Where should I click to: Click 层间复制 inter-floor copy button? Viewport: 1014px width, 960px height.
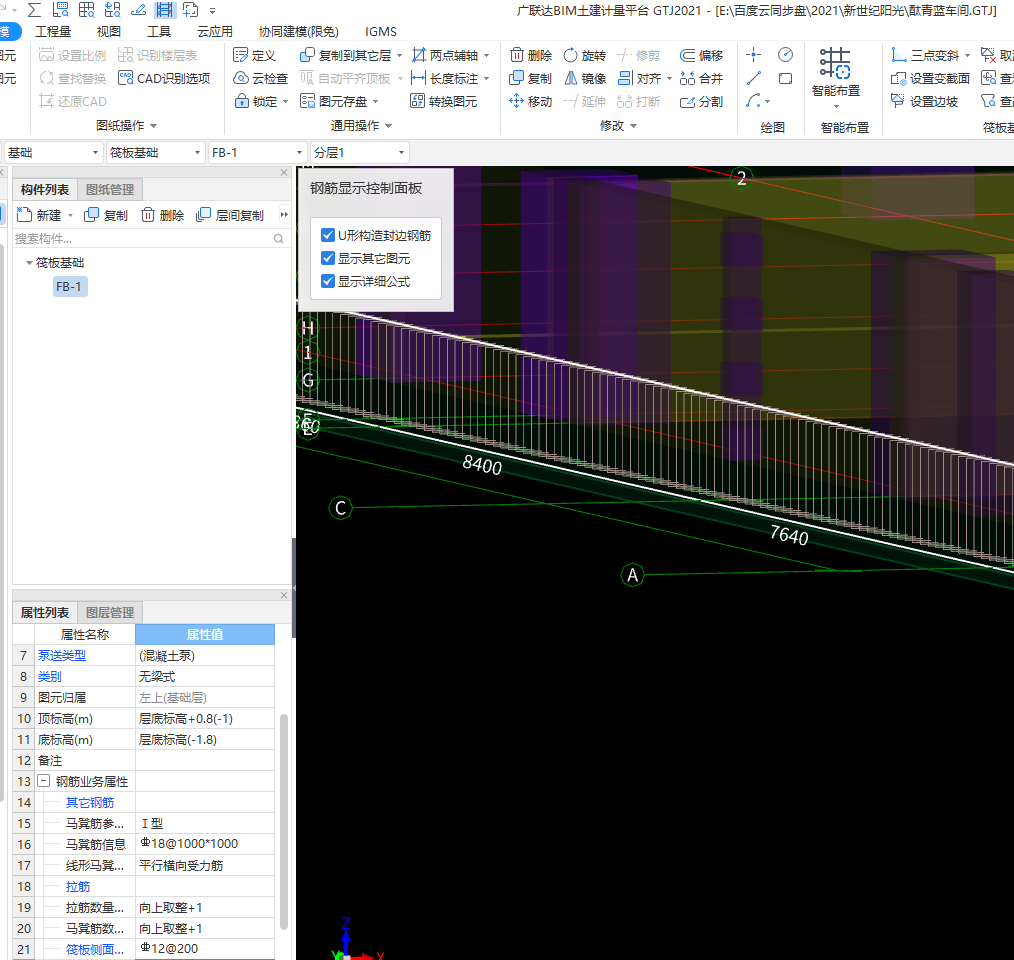click(x=230, y=215)
